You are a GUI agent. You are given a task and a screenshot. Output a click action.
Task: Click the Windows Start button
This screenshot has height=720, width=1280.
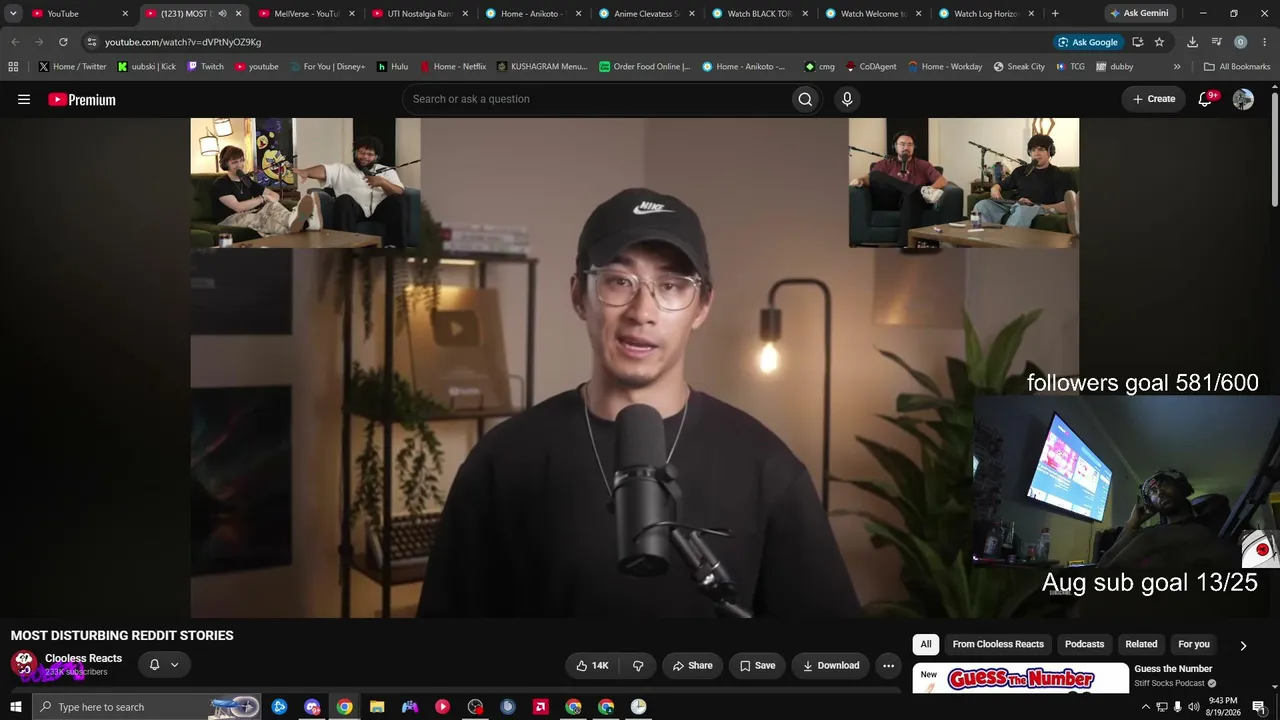(15, 707)
